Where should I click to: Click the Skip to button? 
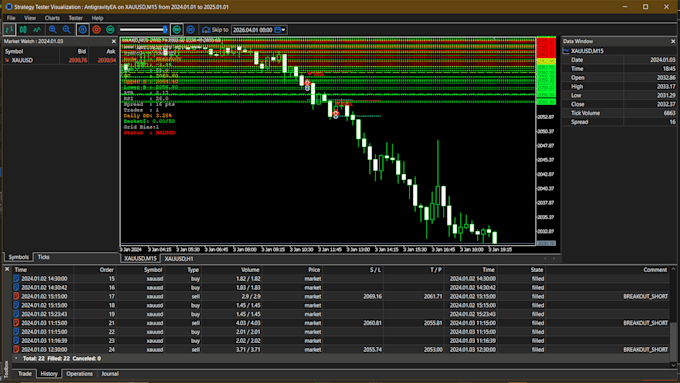215,29
